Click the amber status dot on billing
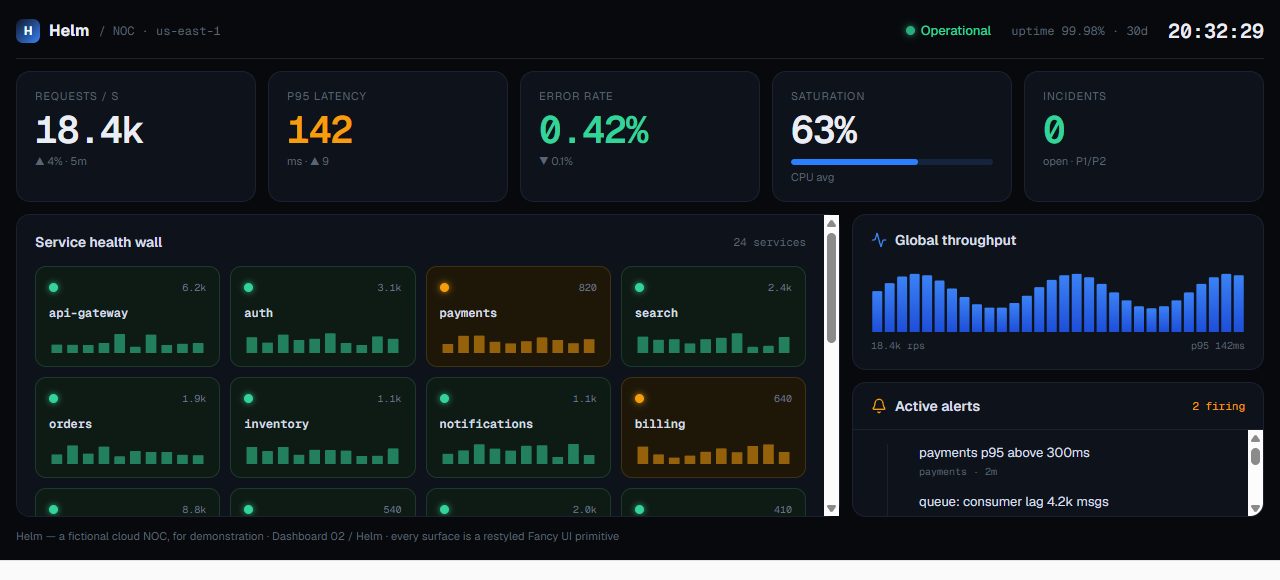 [640, 398]
